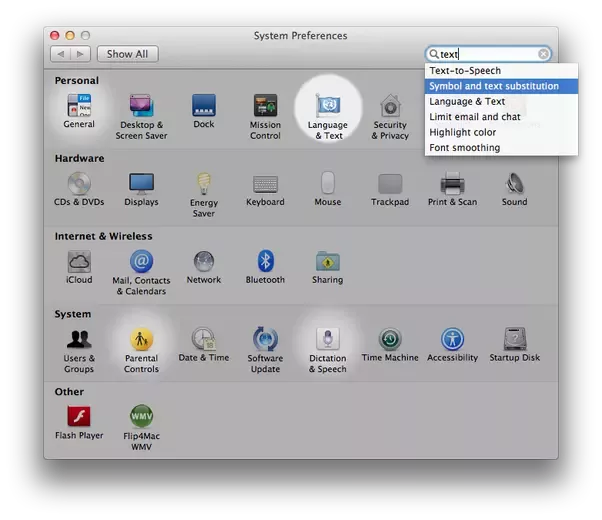
Task: Clear the search field text
Action: [543, 54]
